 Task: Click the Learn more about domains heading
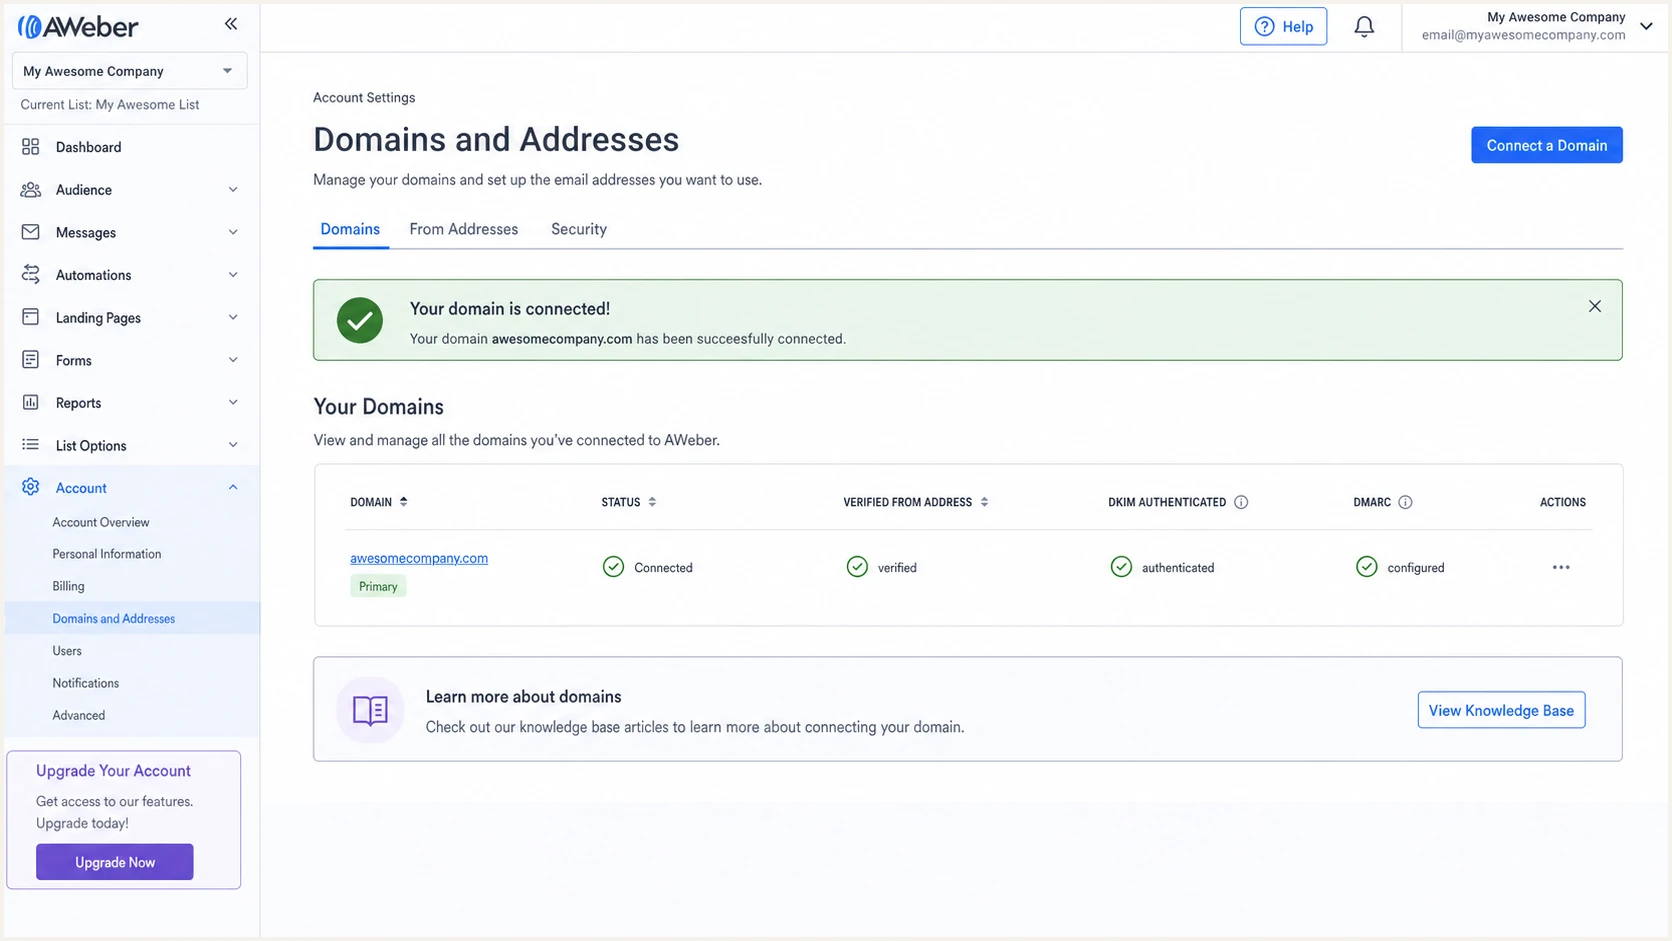pyautogui.click(x=524, y=696)
